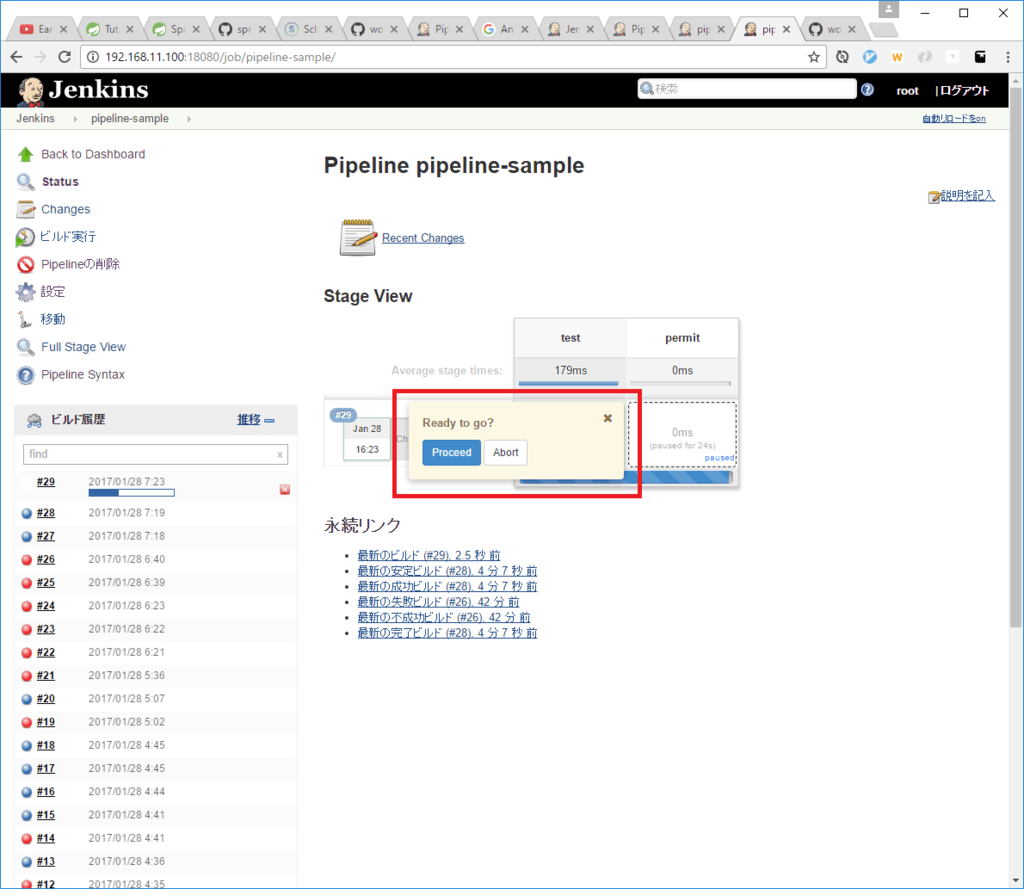
Task: Click the Back to Dashboard green arrow icon
Action: [25, 155]
